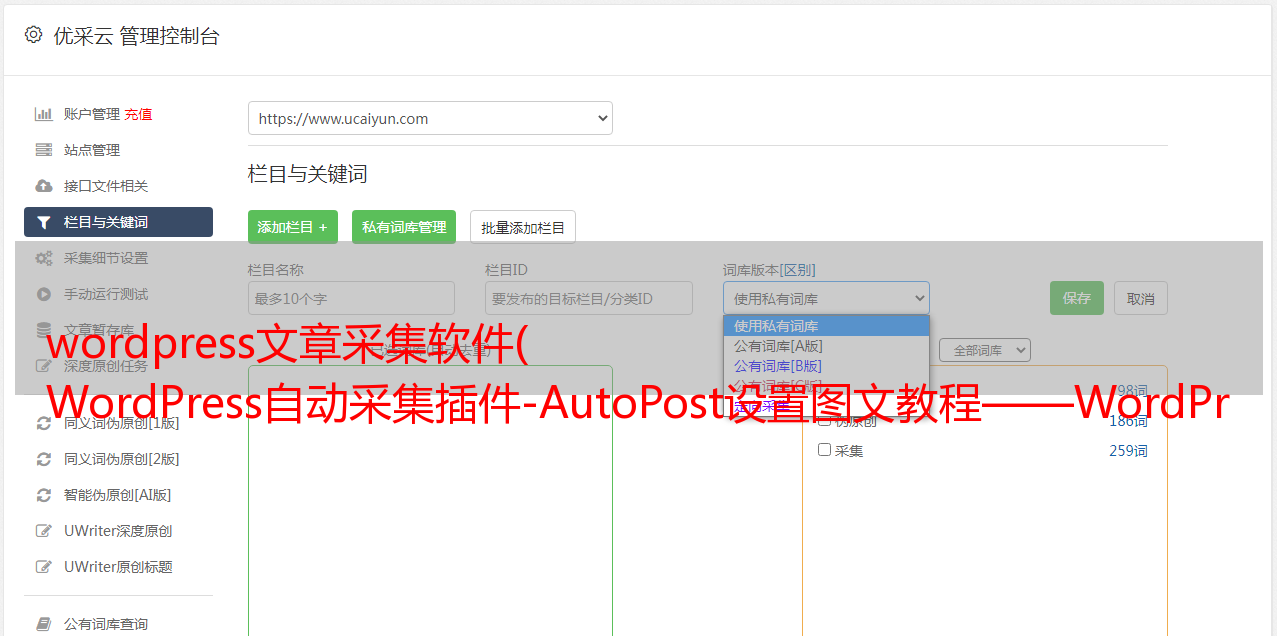Click the 259词 count beside 采集

1128,451
